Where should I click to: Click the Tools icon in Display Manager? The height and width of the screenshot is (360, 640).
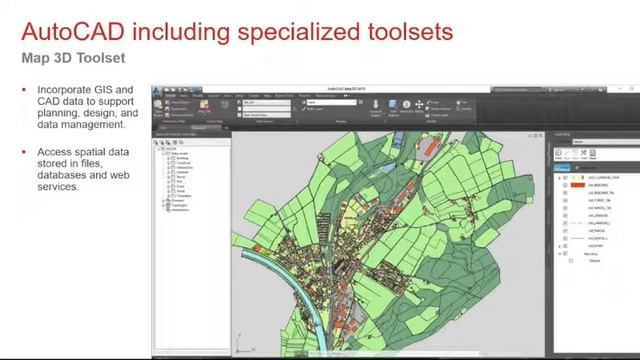pyautogui.click(x=584, y=153)
